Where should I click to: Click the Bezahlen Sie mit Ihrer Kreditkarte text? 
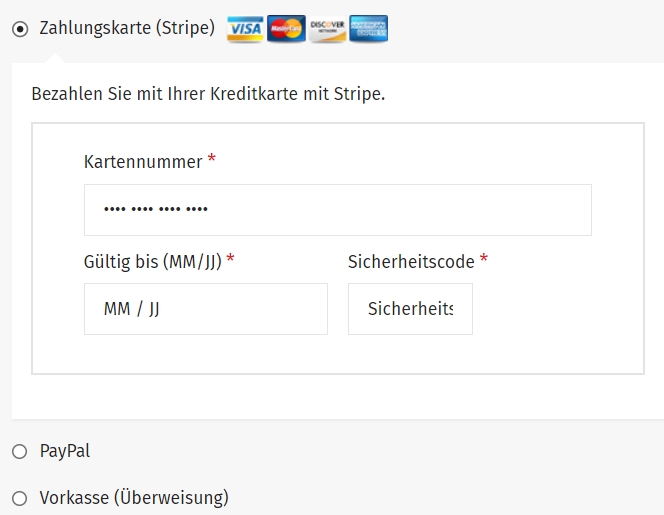(208, 94)
